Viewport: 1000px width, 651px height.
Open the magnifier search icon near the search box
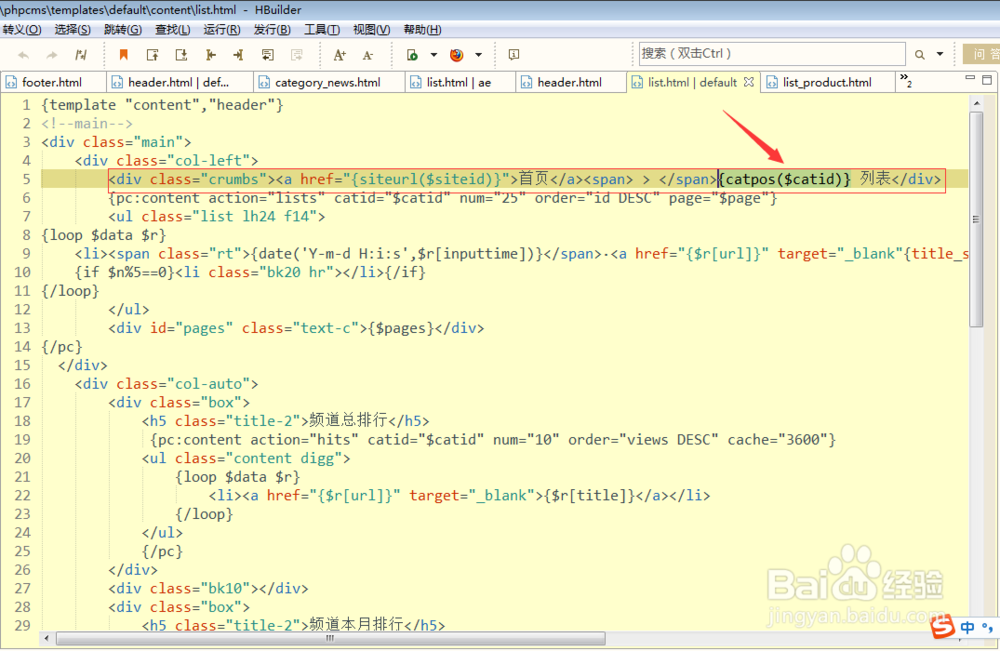coord(918,54)
